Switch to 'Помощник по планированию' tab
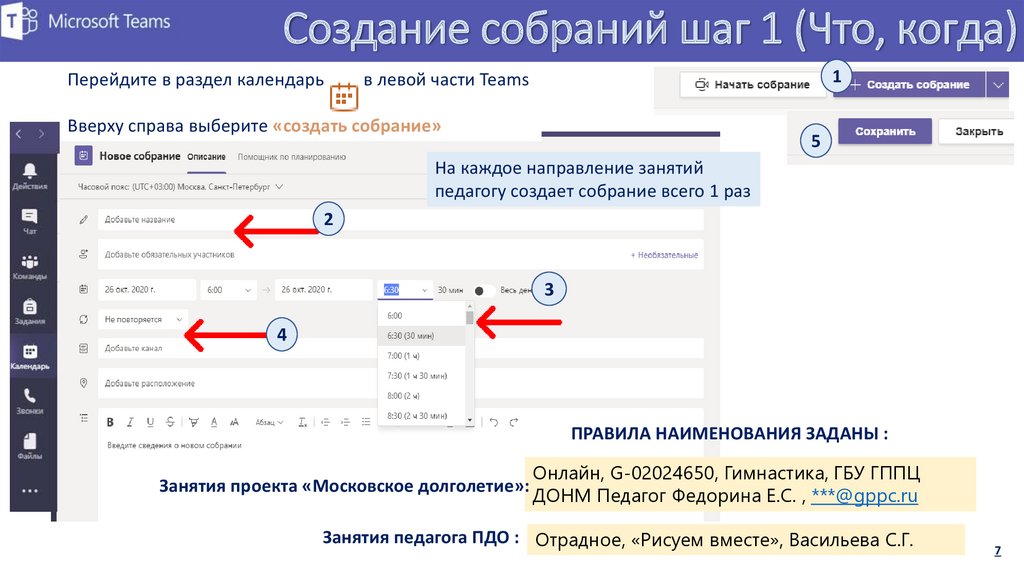Viewport: 1024px width, 574px height. [291, 157]
